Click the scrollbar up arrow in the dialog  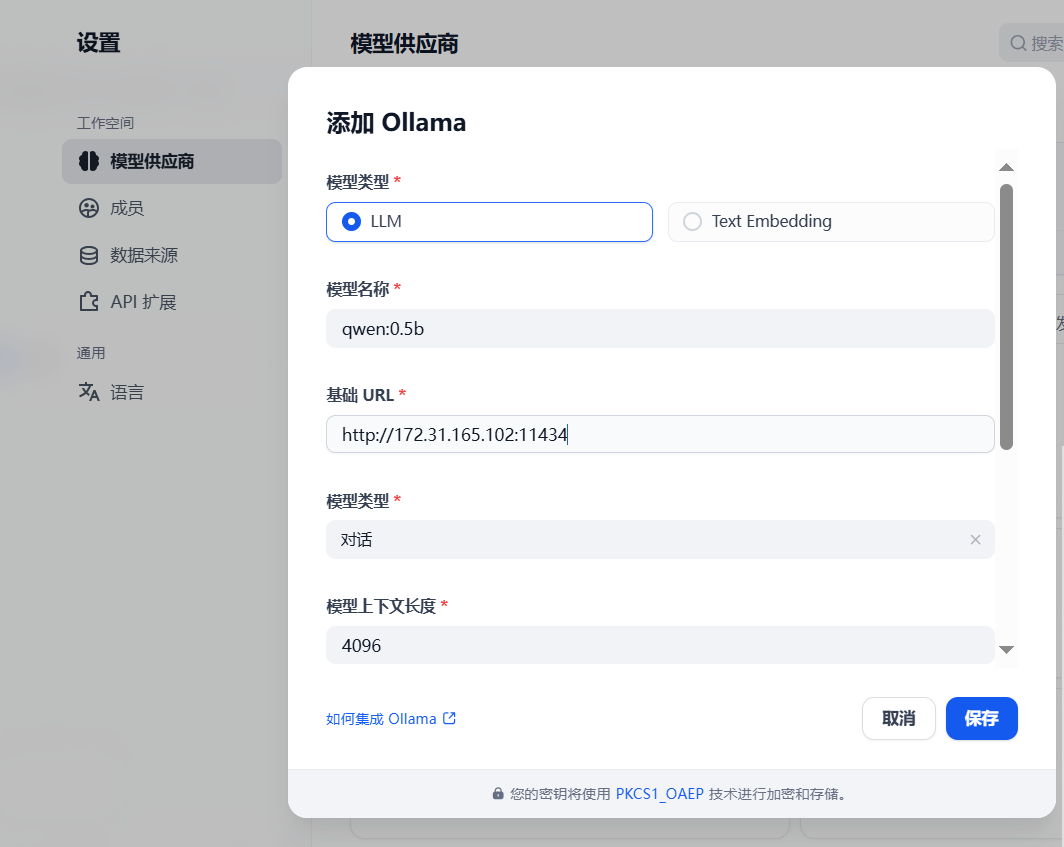click(1006, 167)
